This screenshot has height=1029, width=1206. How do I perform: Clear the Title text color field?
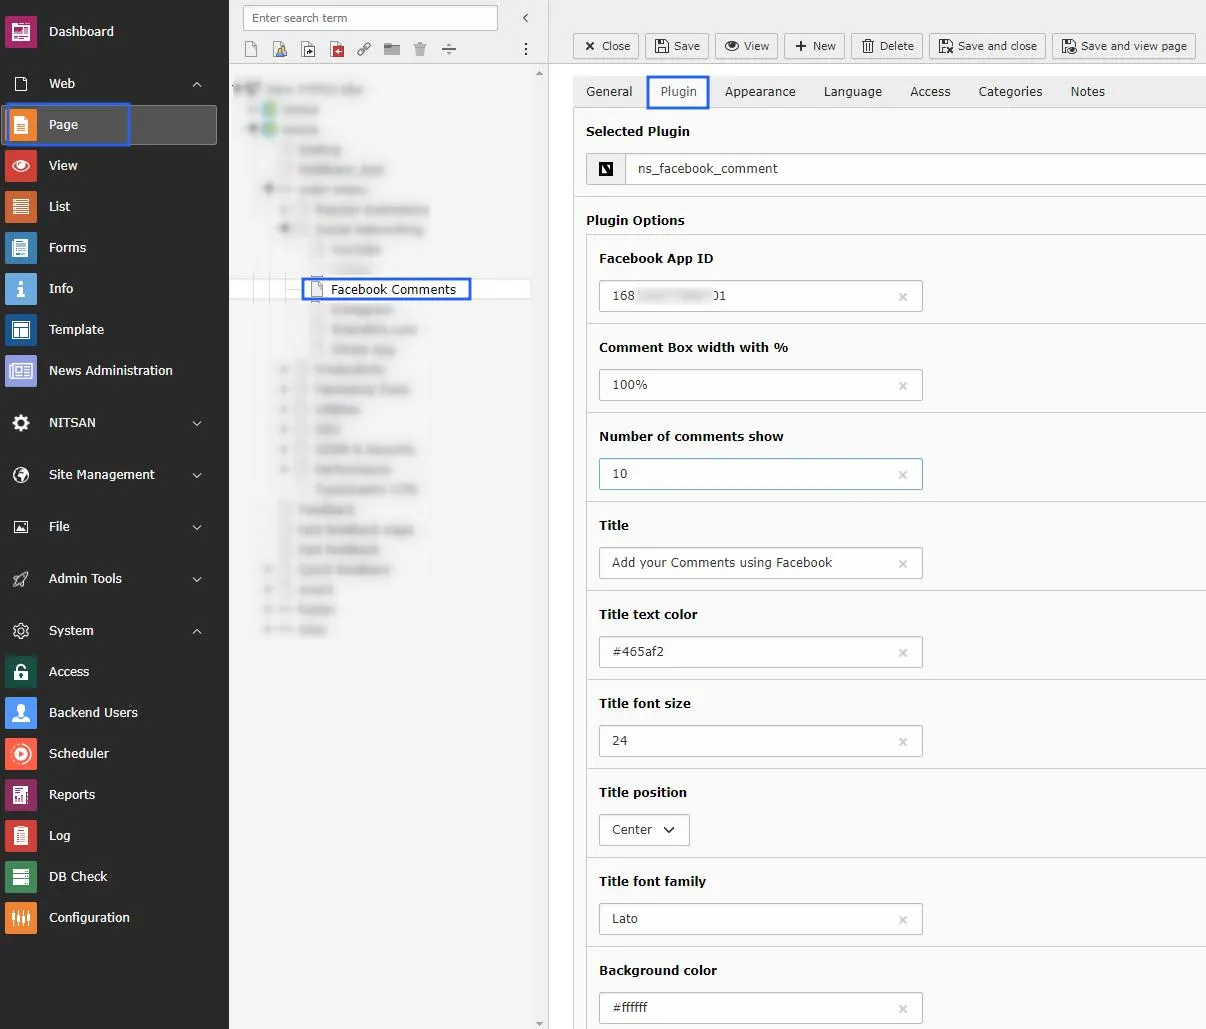[903, 653]
